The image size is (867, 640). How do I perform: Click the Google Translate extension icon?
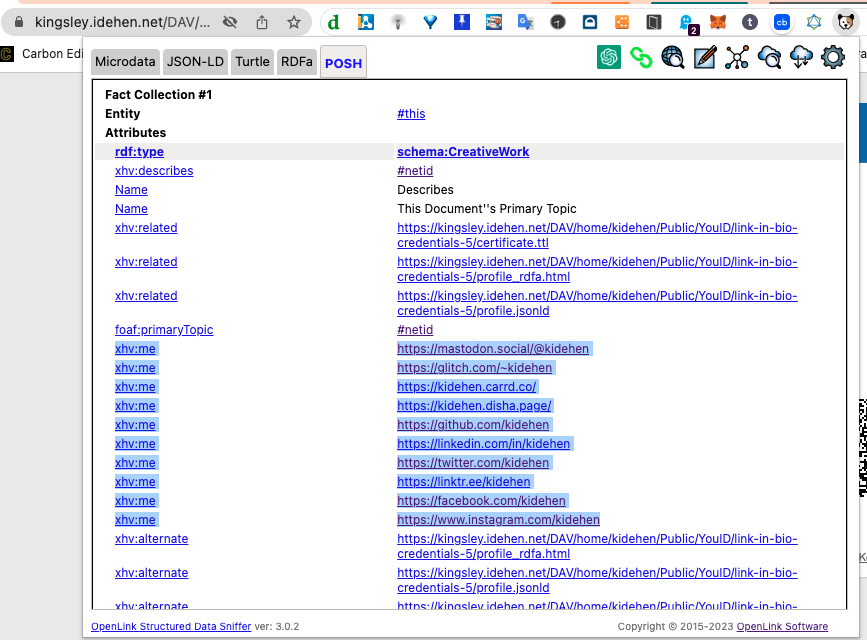(526, 22)
